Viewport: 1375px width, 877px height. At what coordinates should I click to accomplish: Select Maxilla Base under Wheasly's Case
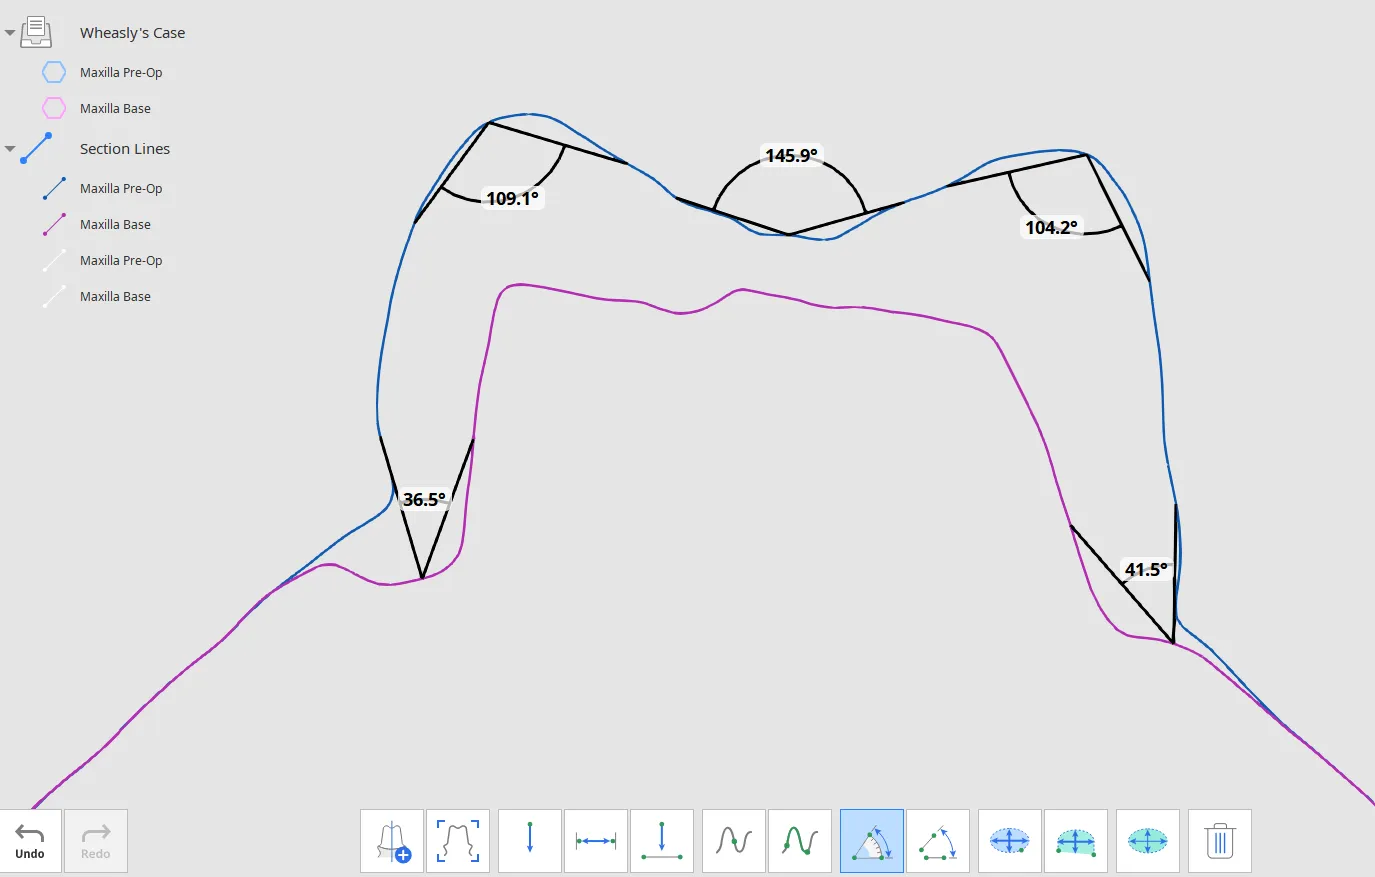[115, 108]
